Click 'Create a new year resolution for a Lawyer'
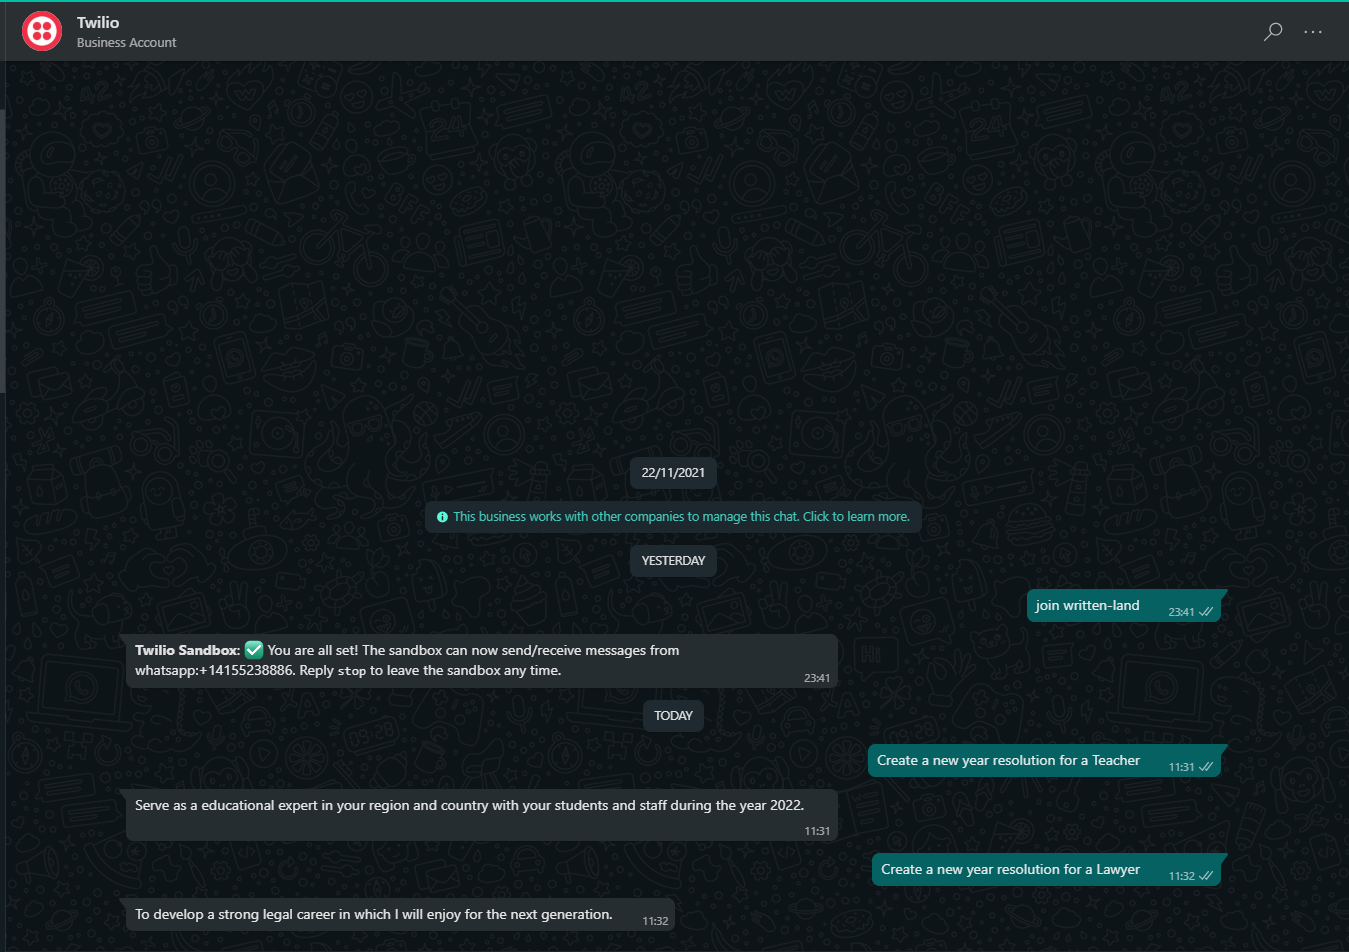 pos(1047,870)
